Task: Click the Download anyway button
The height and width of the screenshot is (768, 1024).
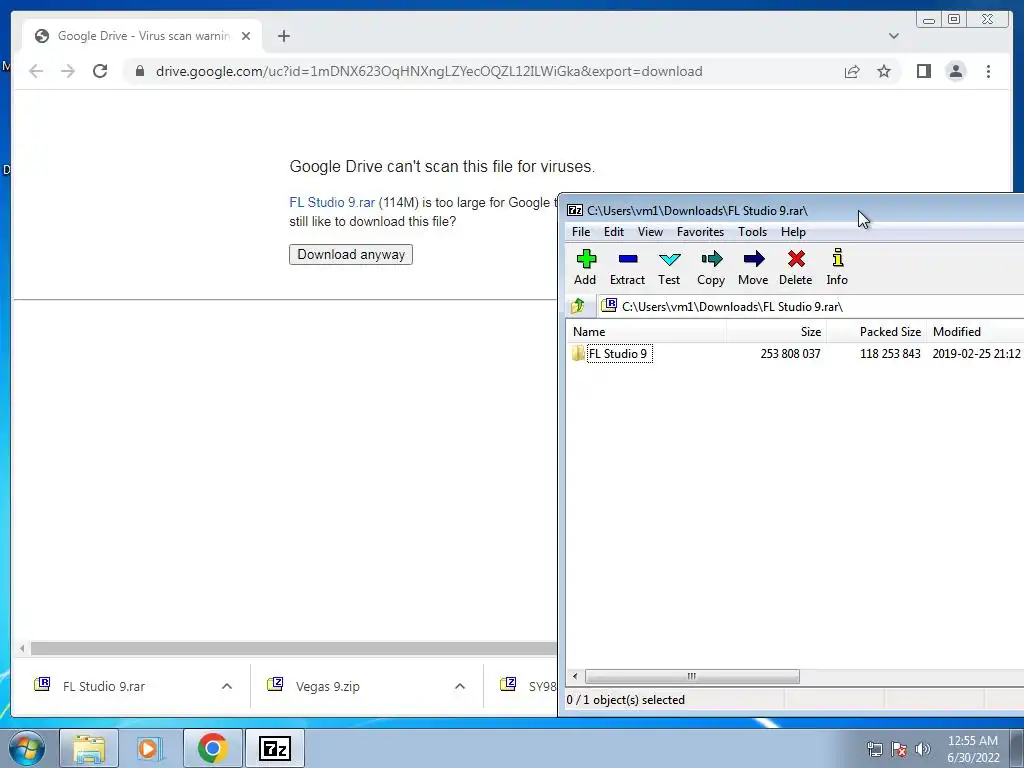Action: (351, 254)
